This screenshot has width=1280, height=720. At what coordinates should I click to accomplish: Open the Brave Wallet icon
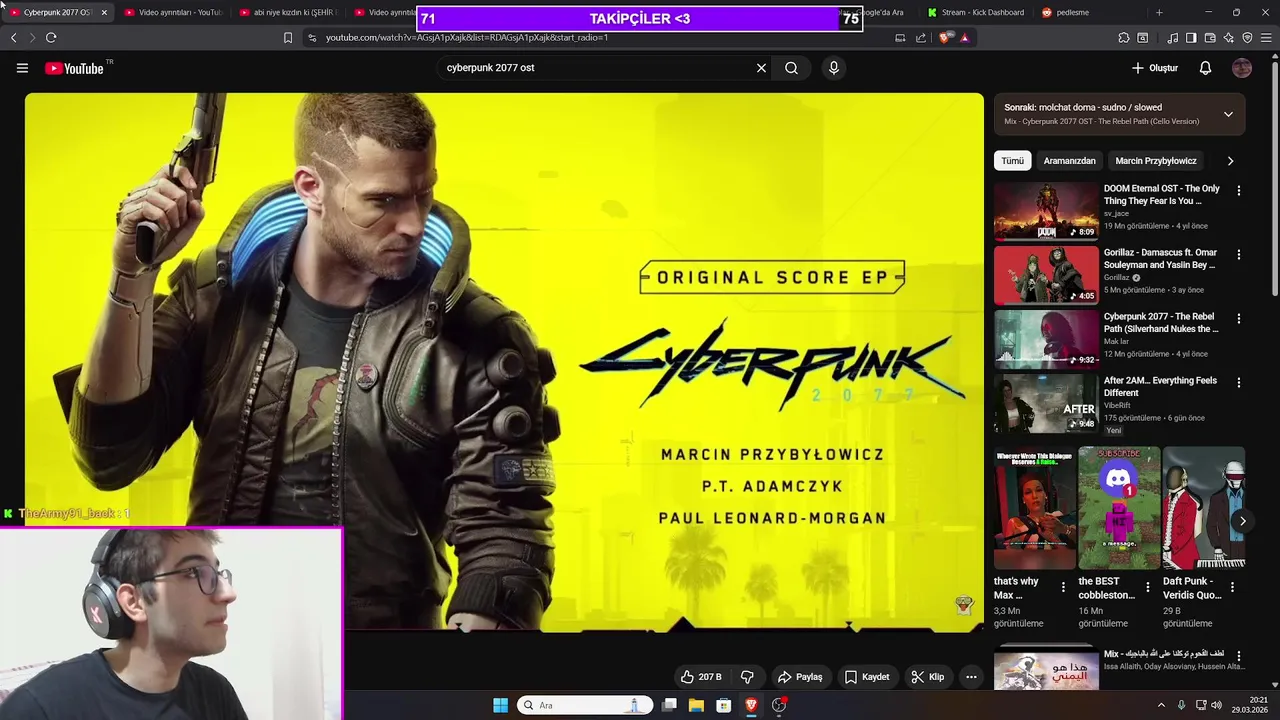[x=1210, y=38]
